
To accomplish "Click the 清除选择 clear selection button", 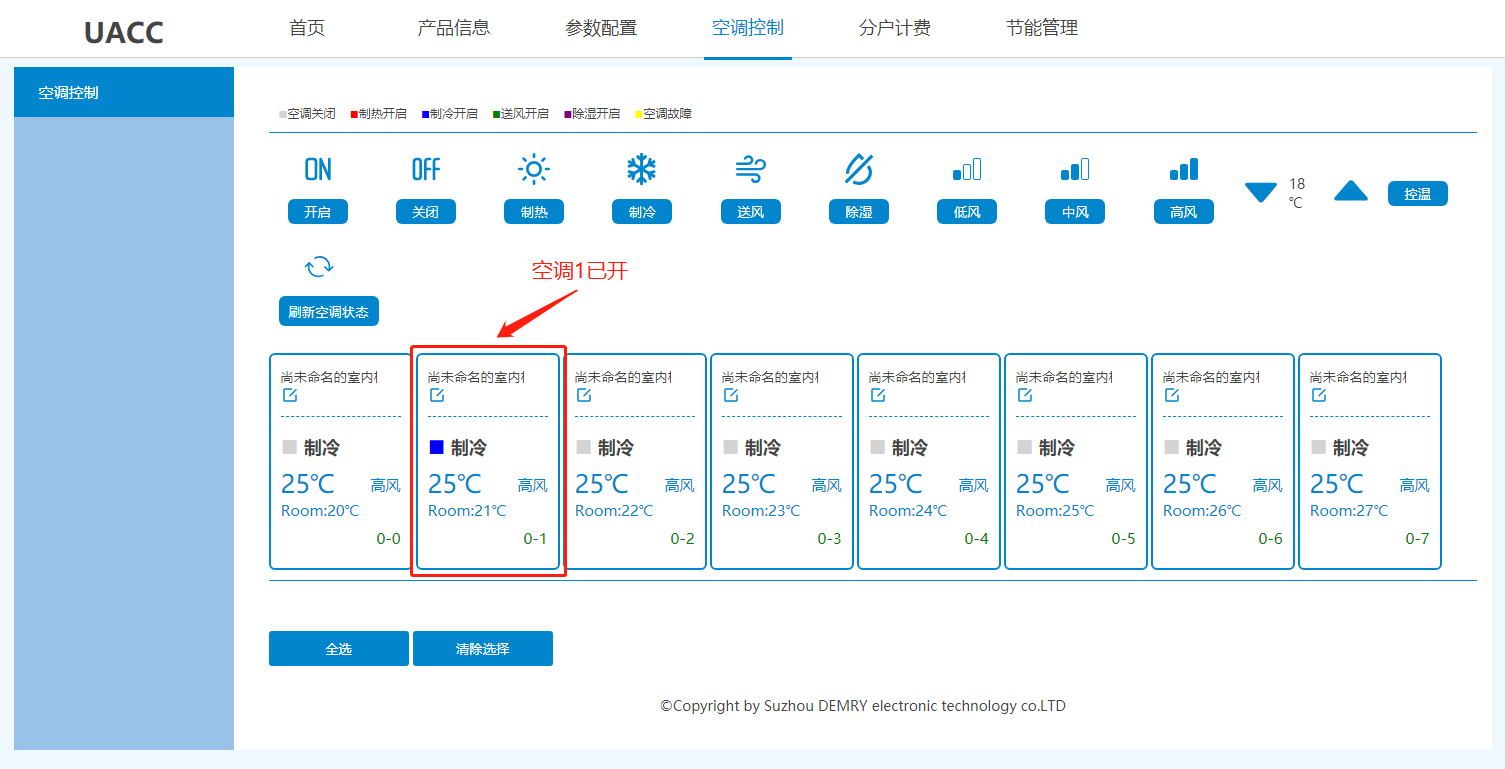I will click(483, 648).
